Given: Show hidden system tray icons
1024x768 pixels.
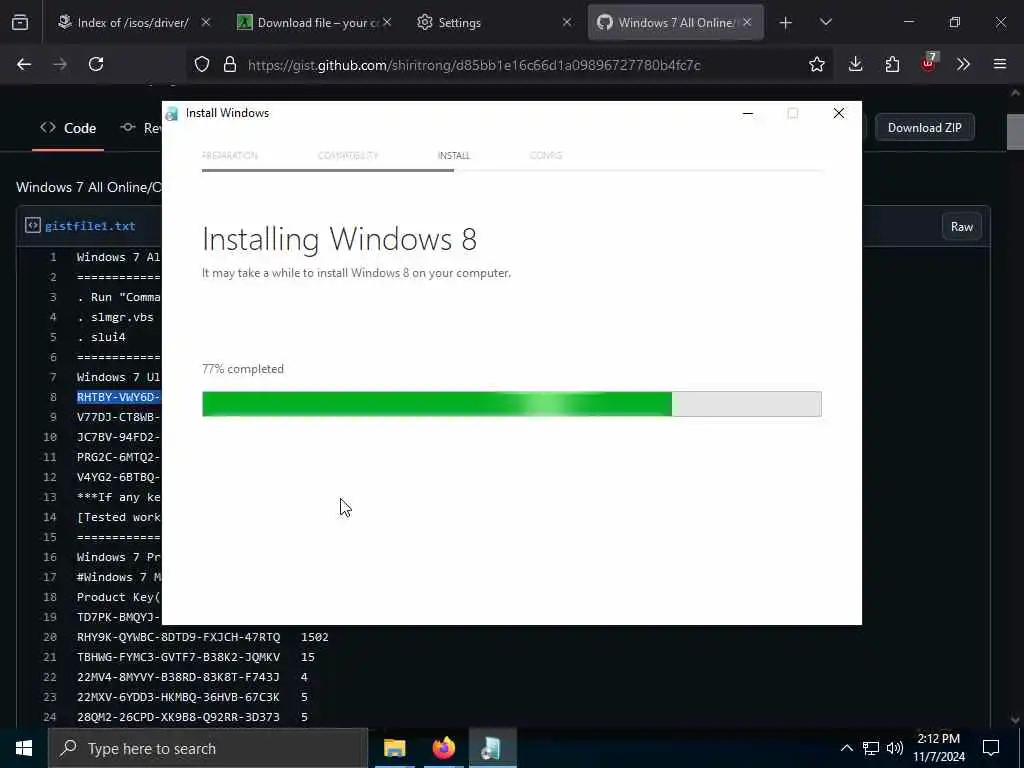Looking at the screenshot, I should 846,748.
